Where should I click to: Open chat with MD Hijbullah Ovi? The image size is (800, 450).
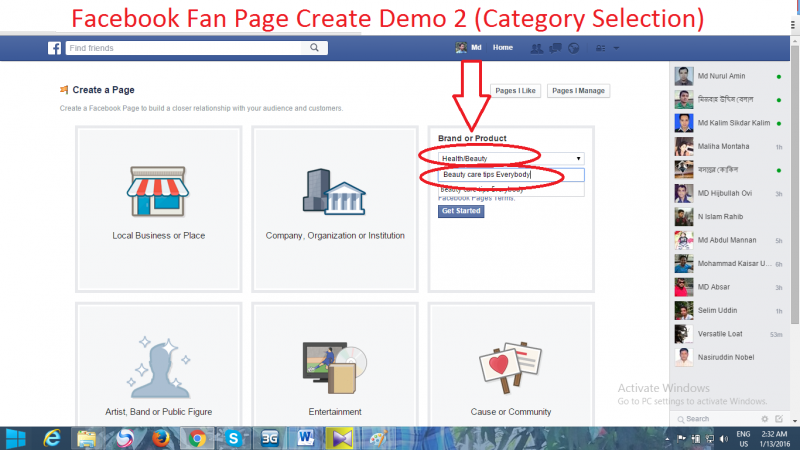point(728,193)
